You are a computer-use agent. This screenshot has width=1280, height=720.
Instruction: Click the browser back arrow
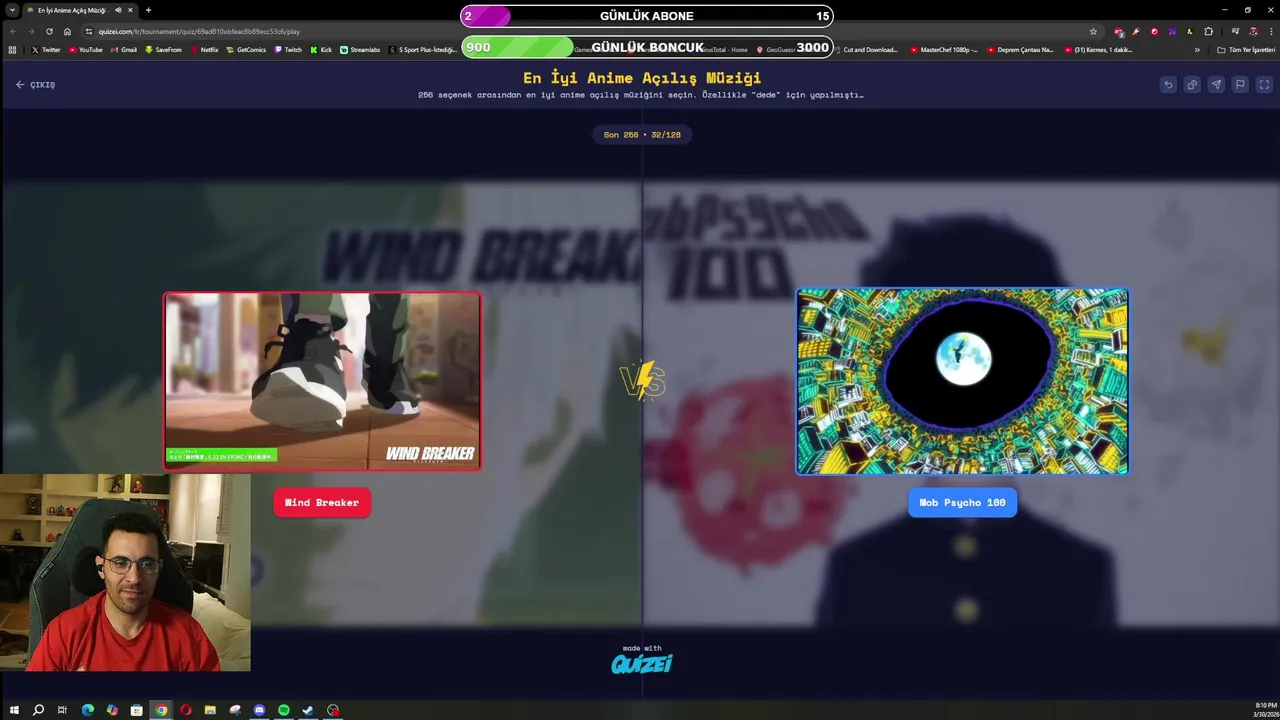click(x=13, y=31)
